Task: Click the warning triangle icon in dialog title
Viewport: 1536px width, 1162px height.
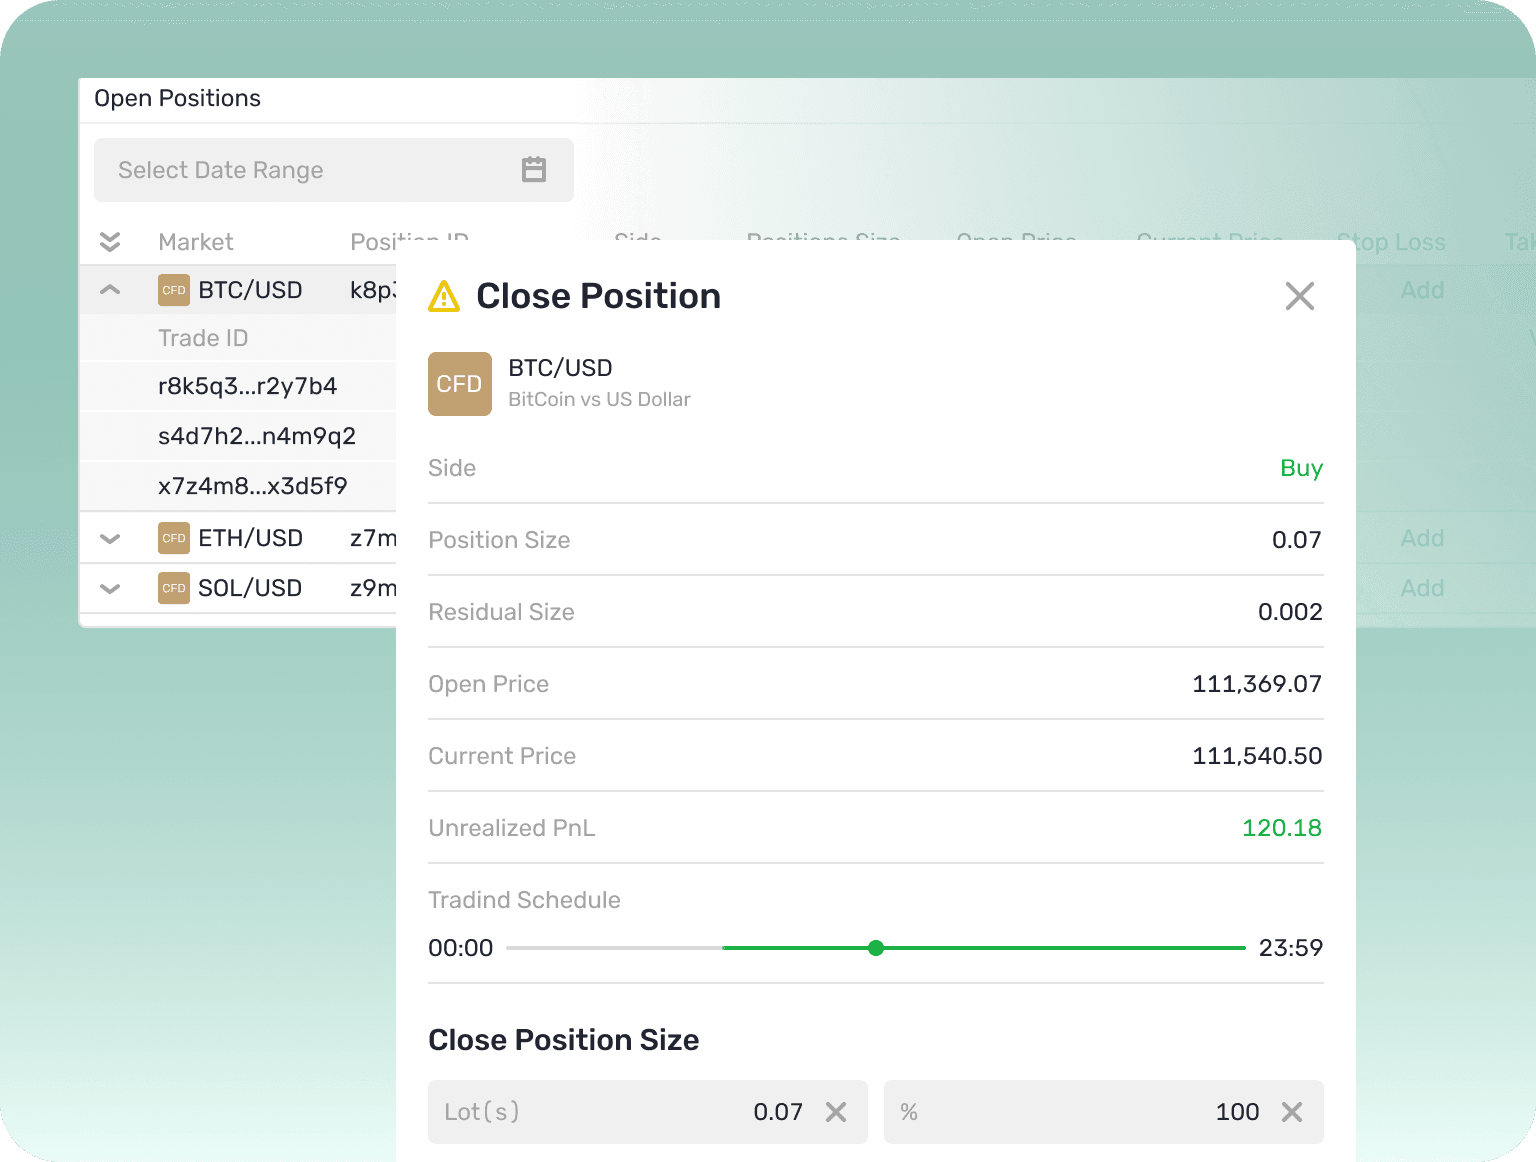Action: [x=444, y=296]
